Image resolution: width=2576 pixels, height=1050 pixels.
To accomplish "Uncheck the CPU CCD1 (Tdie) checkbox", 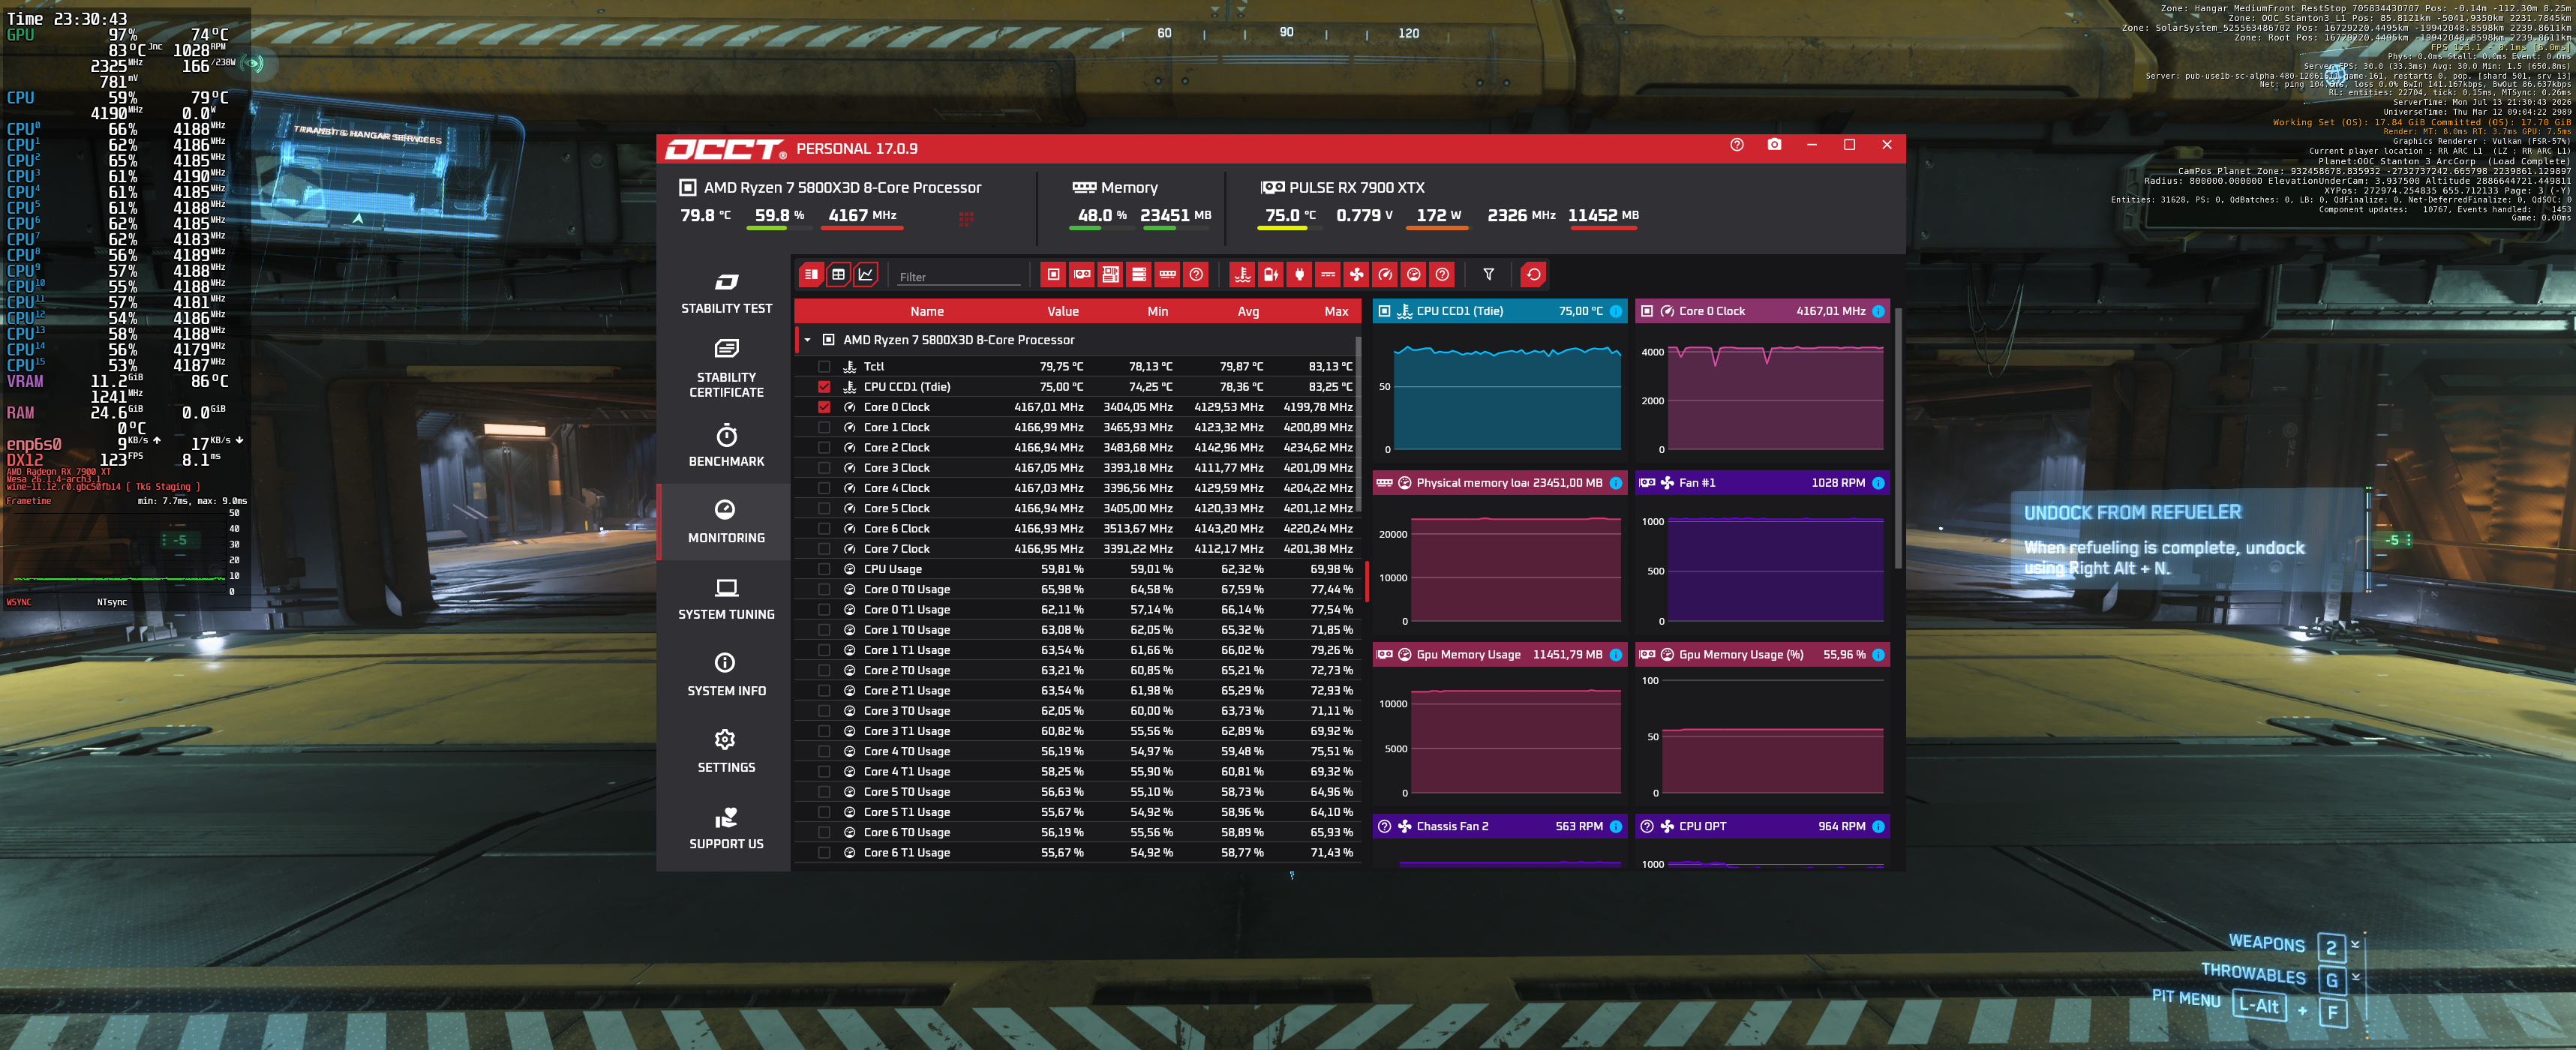I will 824,387.
